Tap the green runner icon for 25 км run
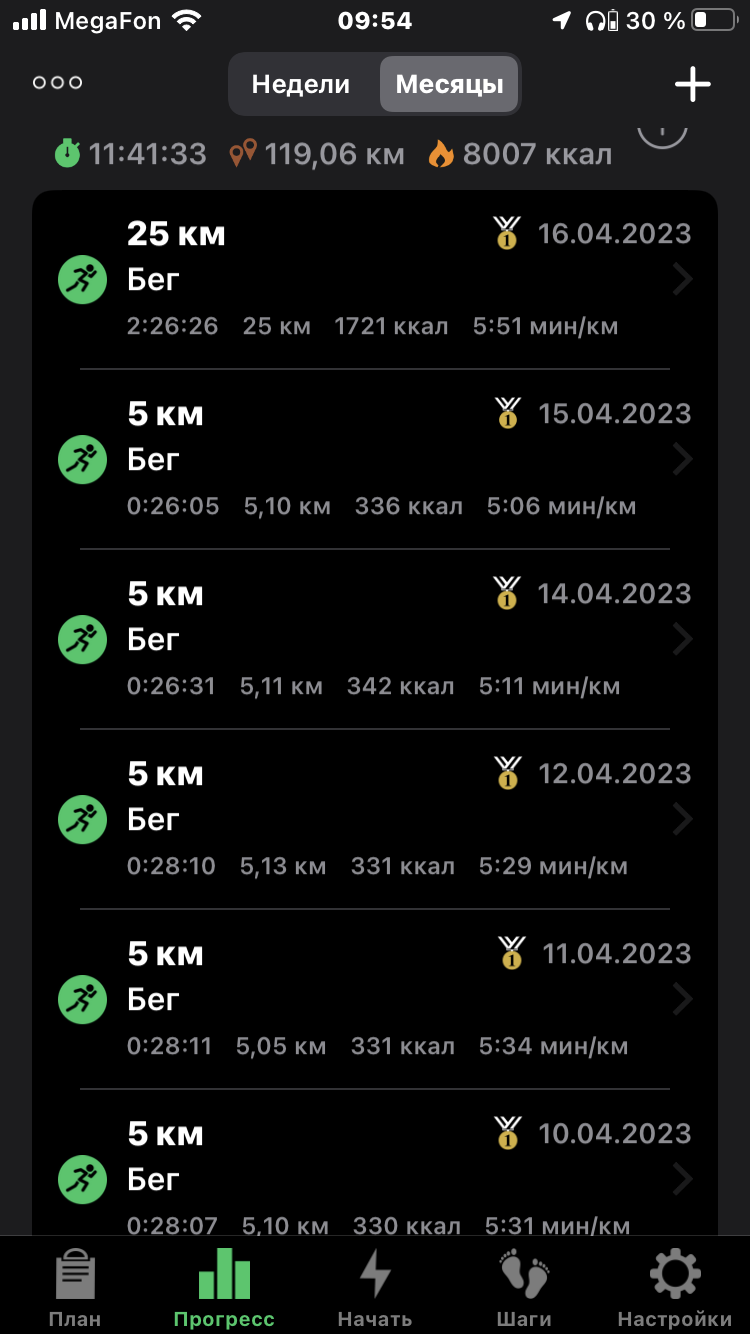Image resolution: width=750 pixels, height=1334 pixels. click(x=82, y=280)
